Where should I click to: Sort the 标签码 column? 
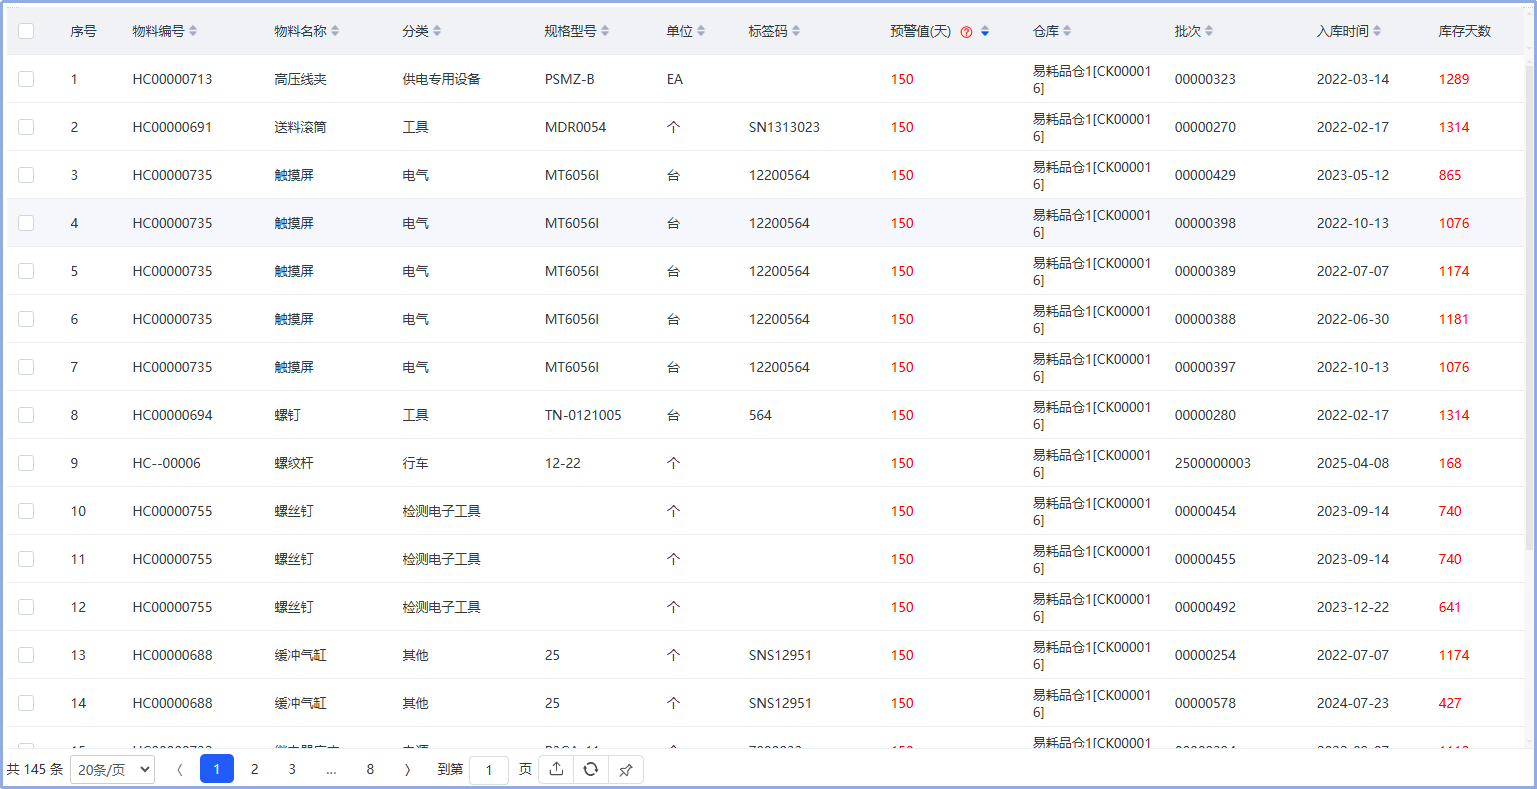(797, 31)
